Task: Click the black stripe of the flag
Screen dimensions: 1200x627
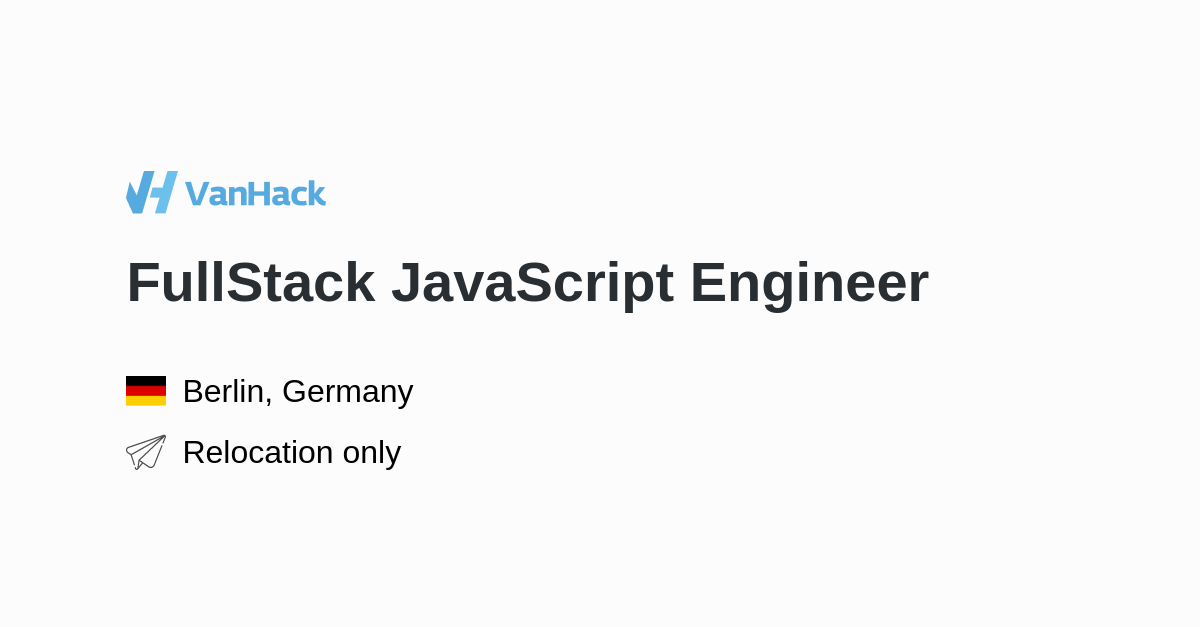Action: click(x=146, y=381)
